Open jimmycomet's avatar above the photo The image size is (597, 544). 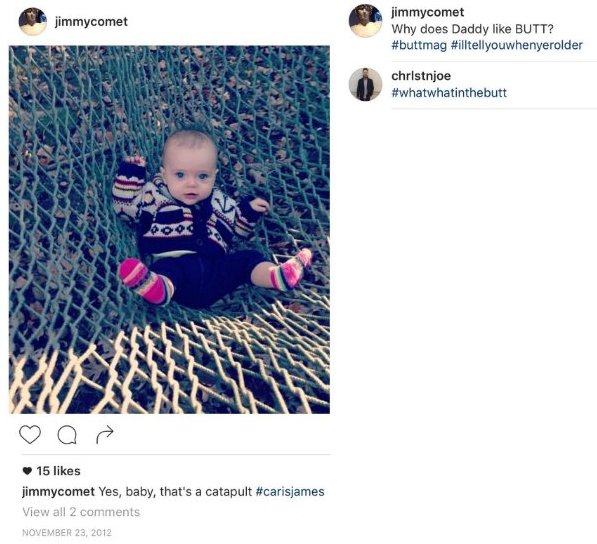[33, 21]
